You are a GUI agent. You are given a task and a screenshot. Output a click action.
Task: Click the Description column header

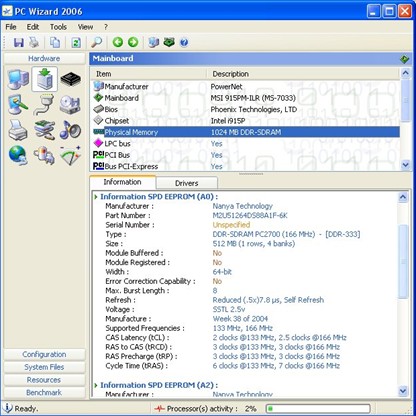pyautogui.click(x=303, y=74)
